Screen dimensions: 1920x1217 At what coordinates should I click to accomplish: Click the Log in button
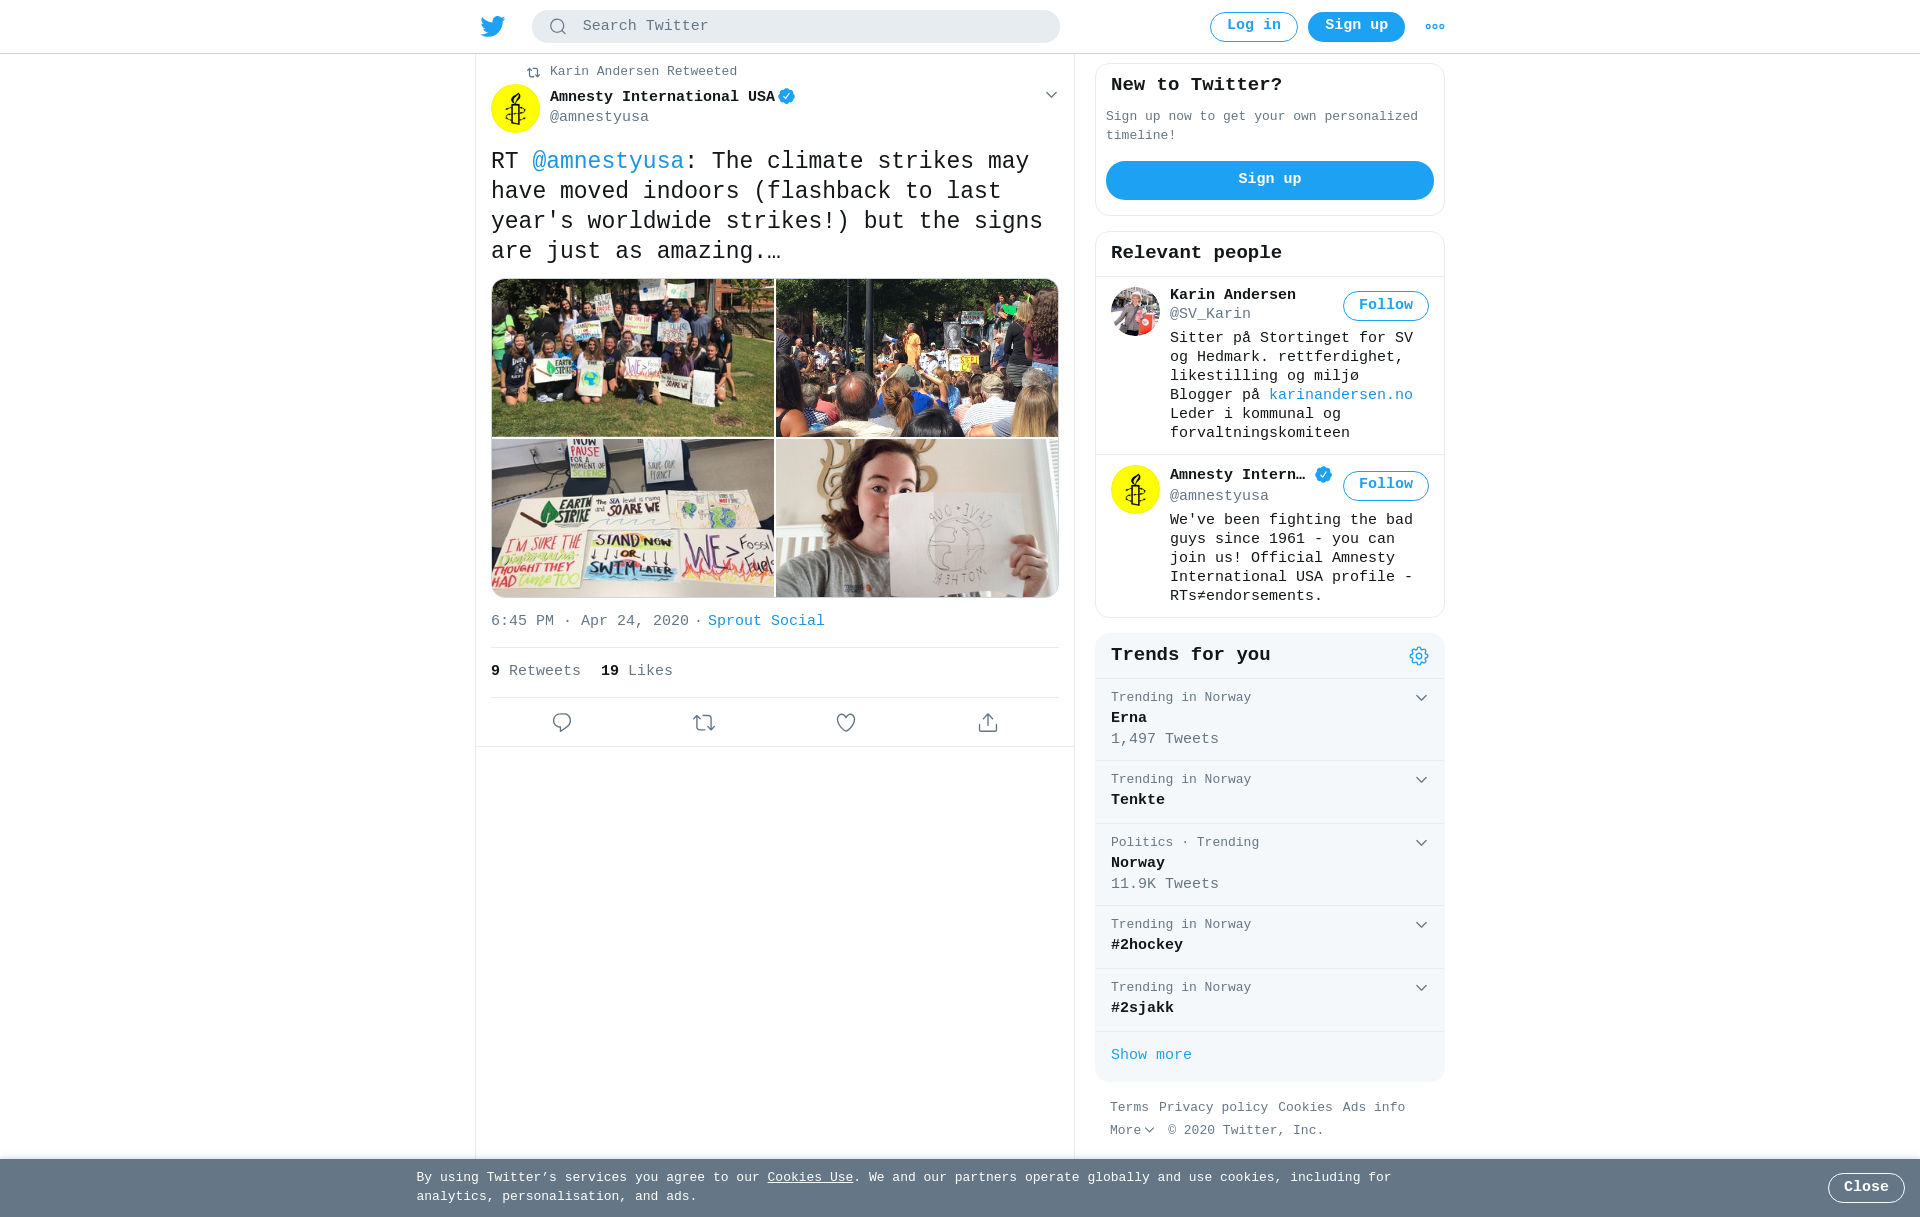(x=1254, y=27)
